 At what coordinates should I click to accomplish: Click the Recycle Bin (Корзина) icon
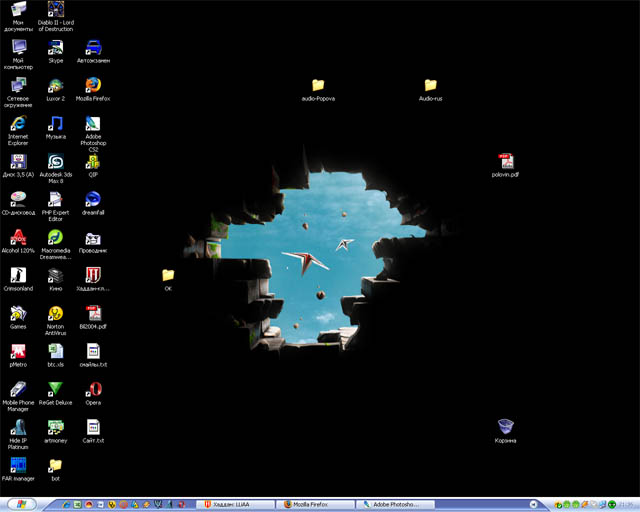click(506, 428)
